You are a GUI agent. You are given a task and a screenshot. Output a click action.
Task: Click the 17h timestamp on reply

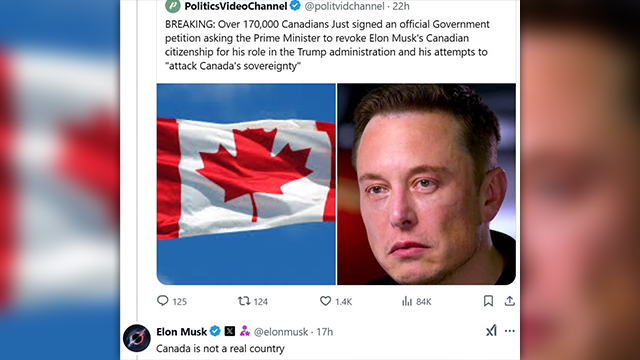tap(324, 332)
